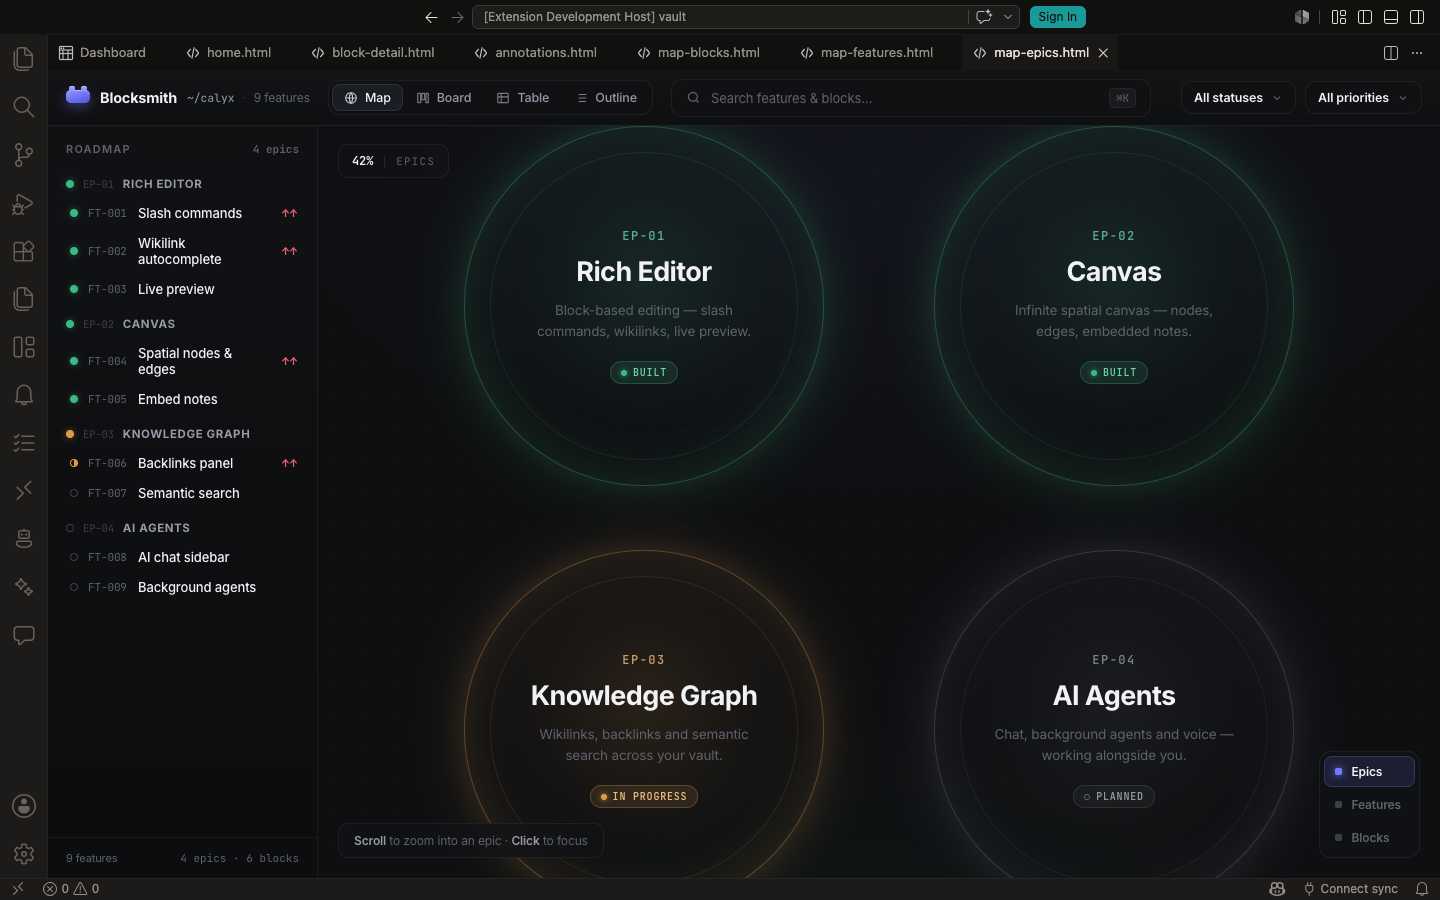Viewport: 1440px width, 900px height.
Task: Customize layout icon in title bar
Action: [x=1339, y=17]
